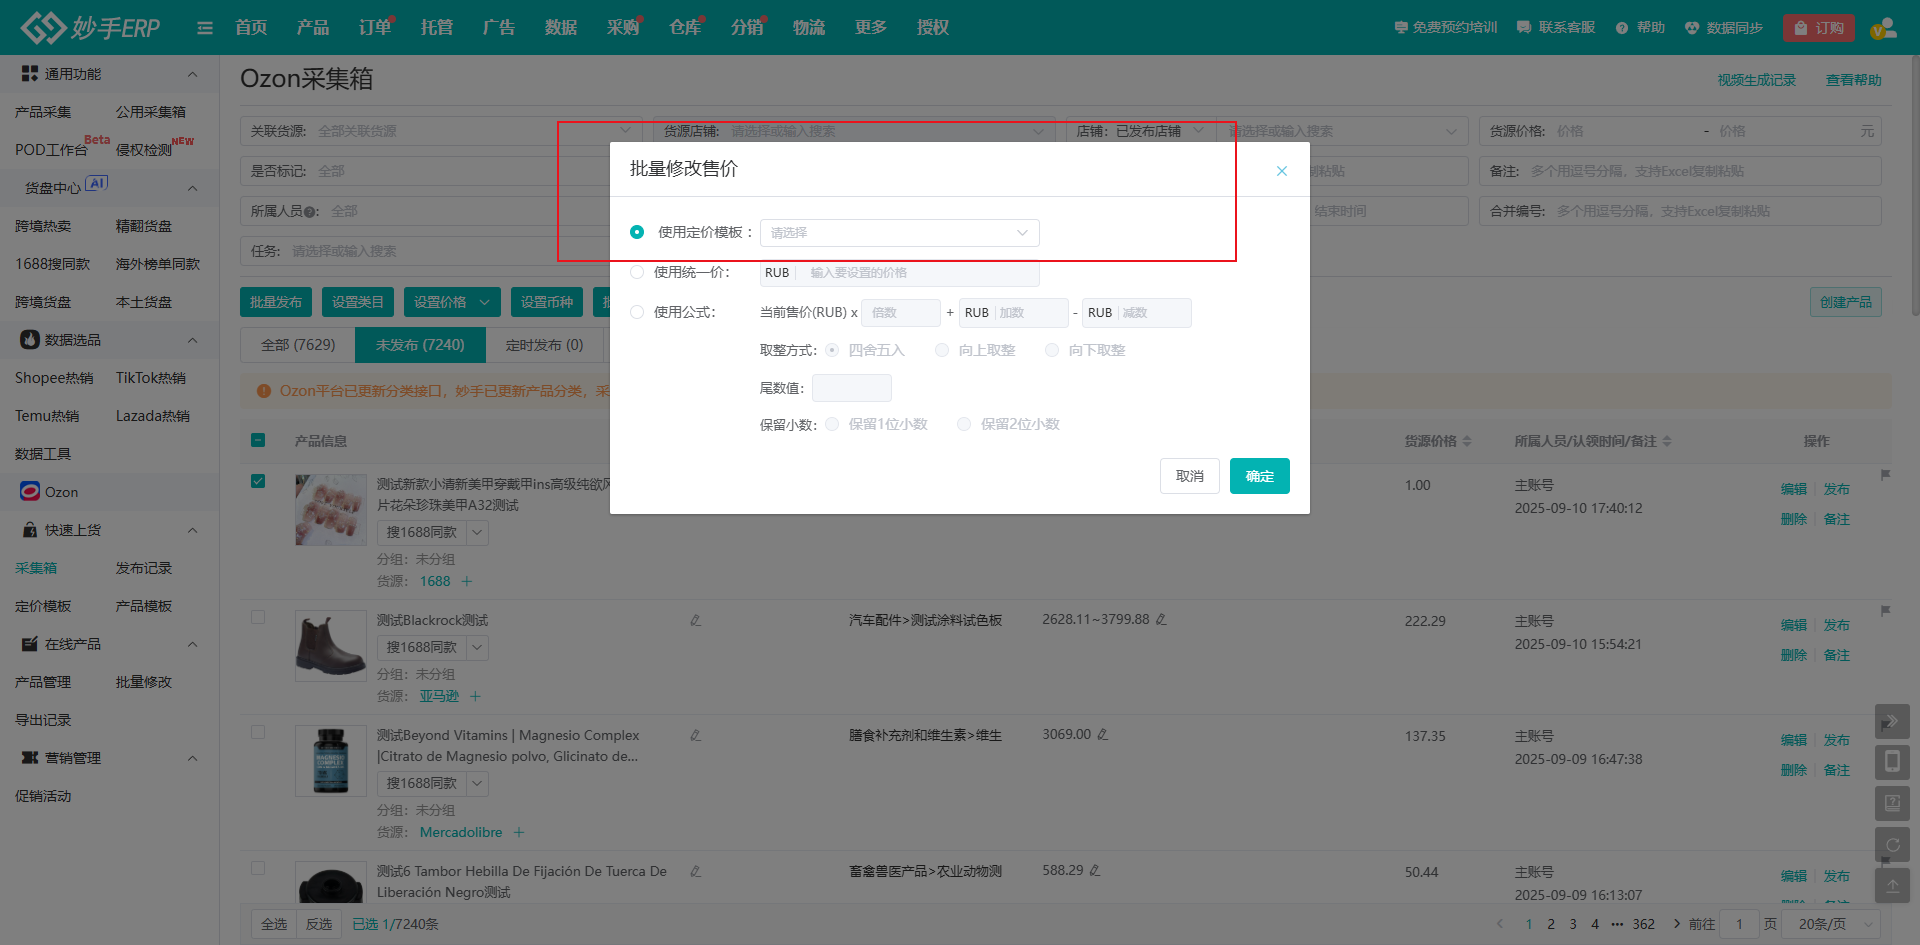This screenshot has height=945, width=1920.
Task: Click the mobile phone floating icon
Action: 1892,762
